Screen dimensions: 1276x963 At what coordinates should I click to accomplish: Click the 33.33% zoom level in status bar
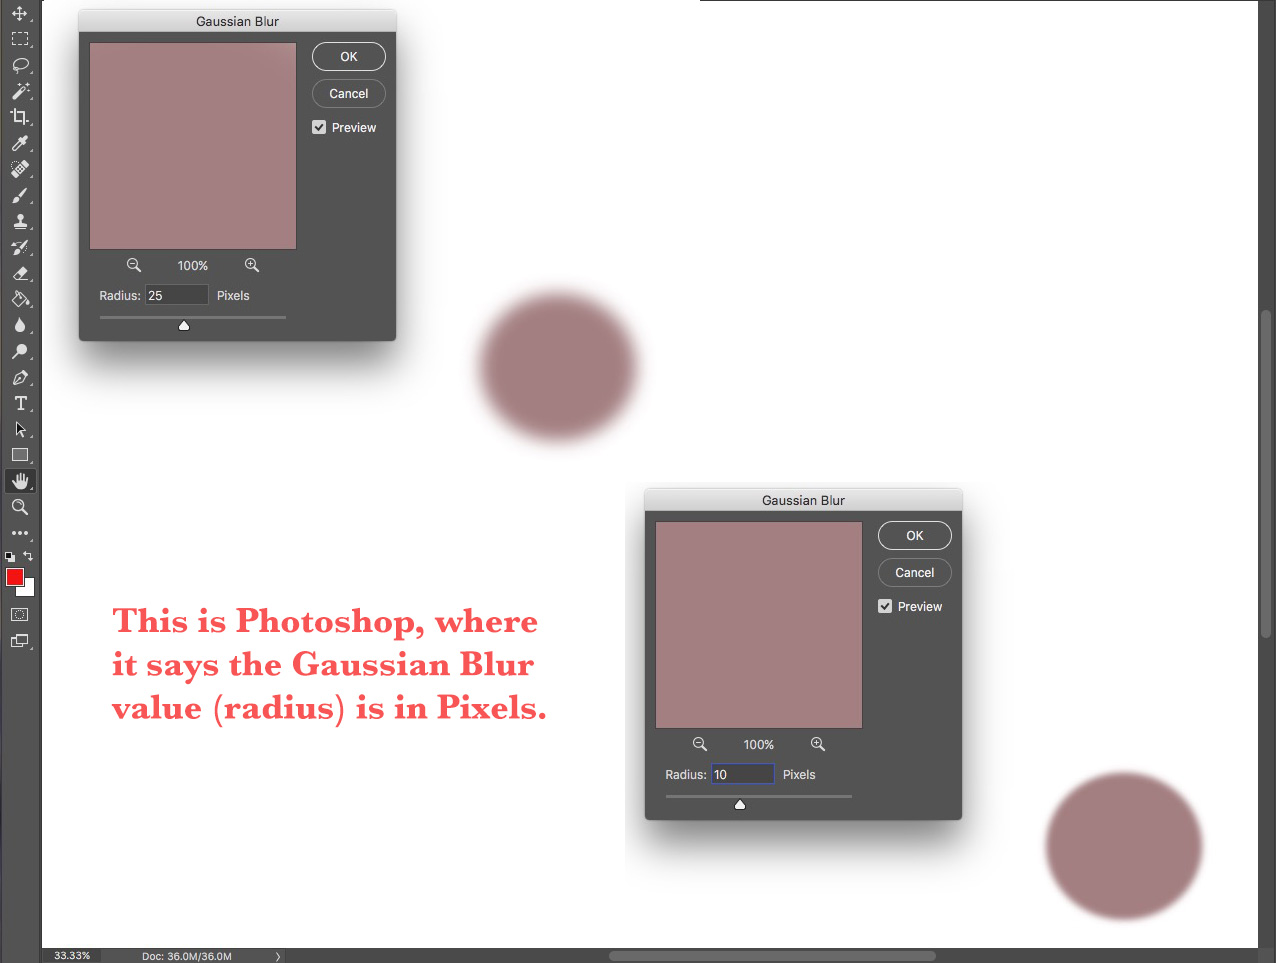[72, 956]
